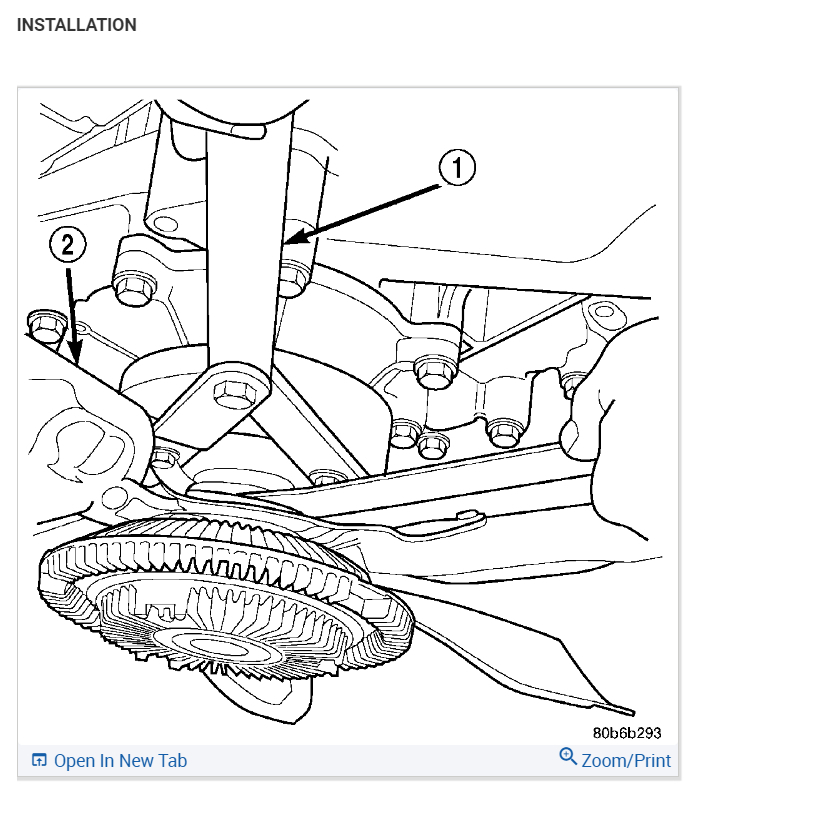This screenshot has height=814, width=826.
Task: Click the Zoom/Print magnifier icon
Action: pyautogui.click(x=568, y=756)
